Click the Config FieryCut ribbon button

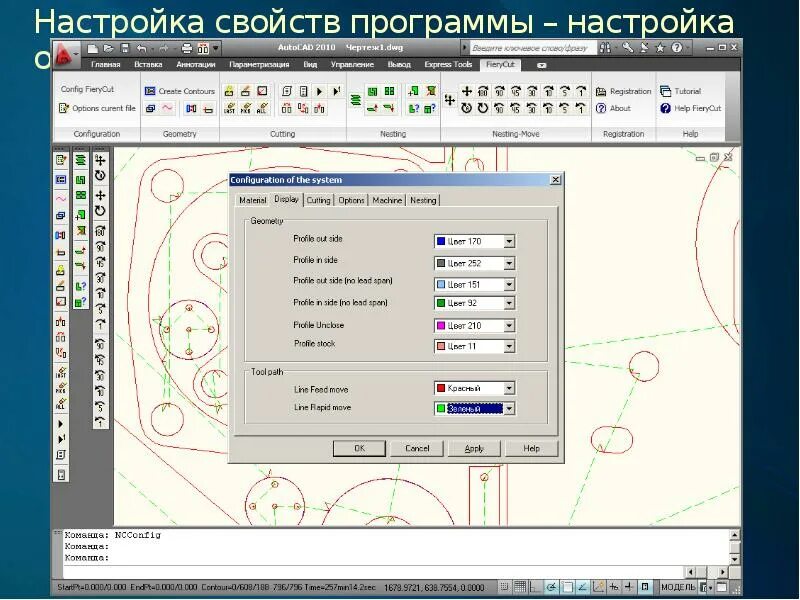87,89
